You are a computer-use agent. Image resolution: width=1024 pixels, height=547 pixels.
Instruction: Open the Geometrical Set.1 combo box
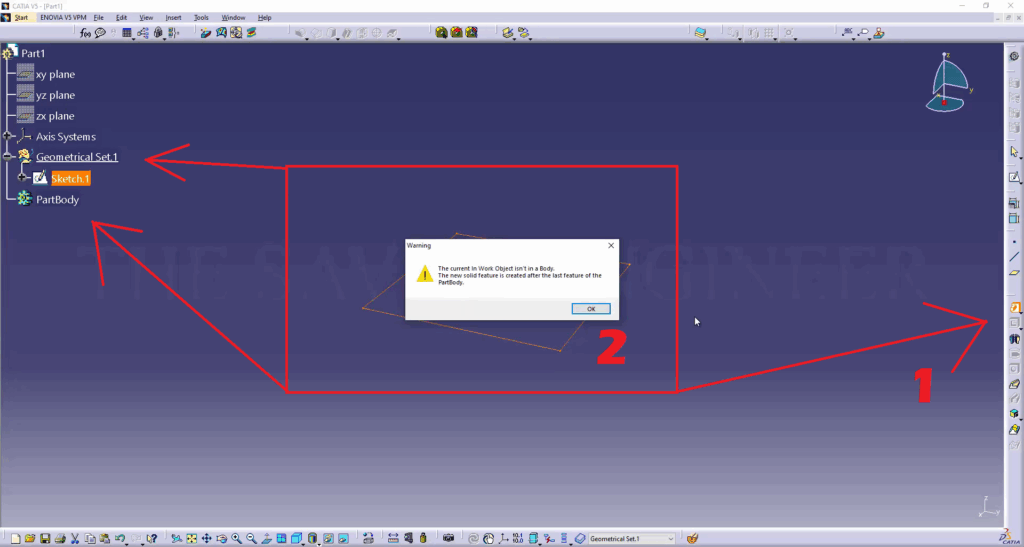(x=670, y=539)
